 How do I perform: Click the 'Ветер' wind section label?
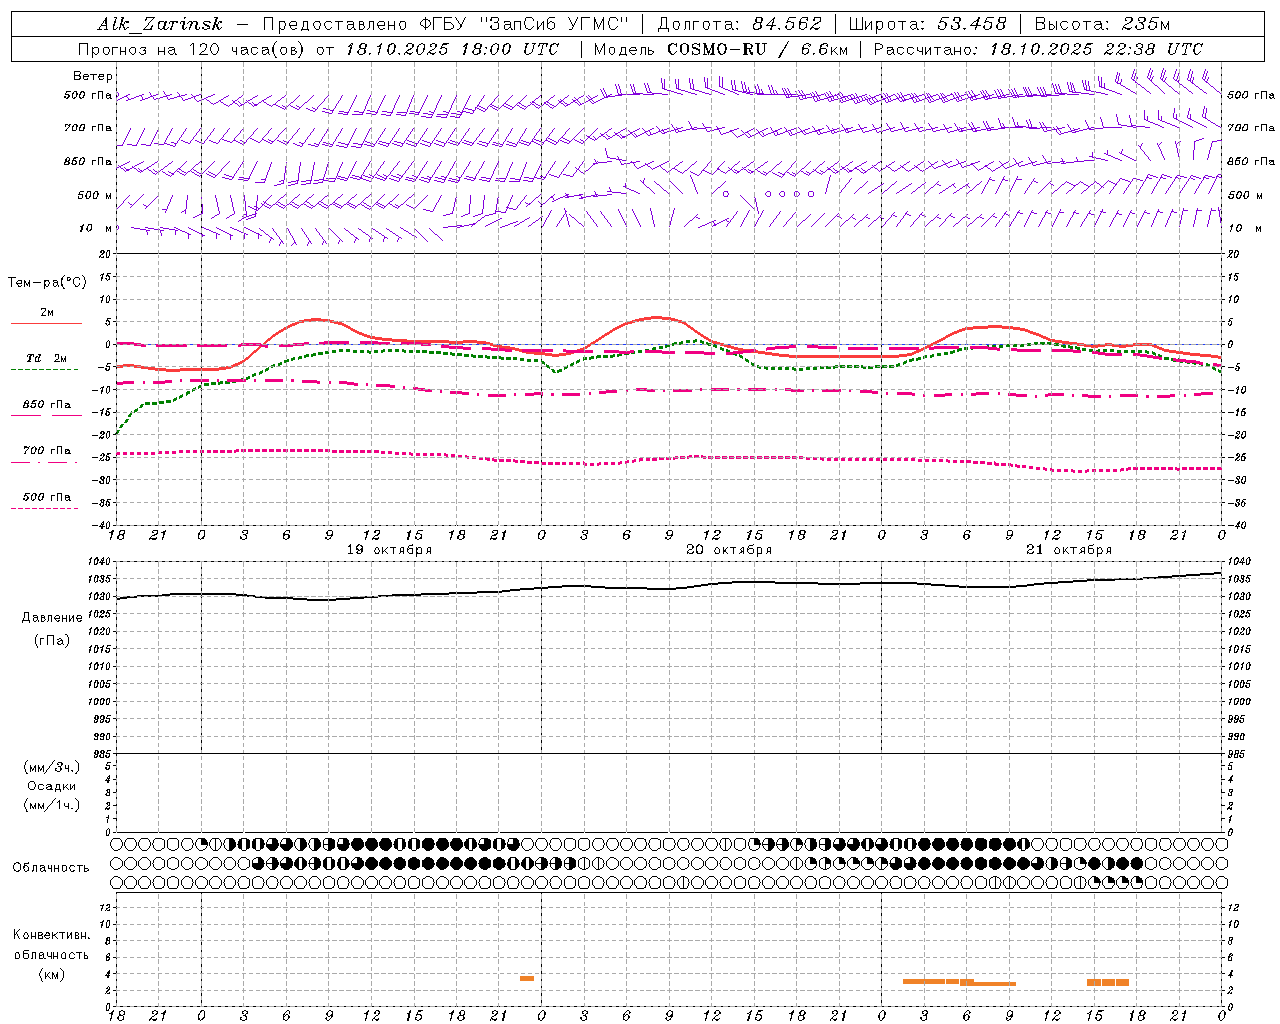click(93, 76)
